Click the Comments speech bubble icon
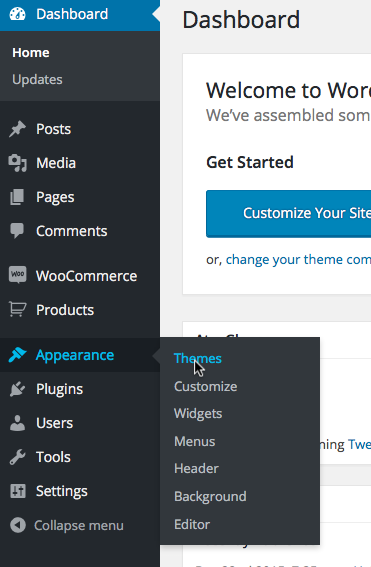This screenshot has height=567, width=371. click(17, 231)
